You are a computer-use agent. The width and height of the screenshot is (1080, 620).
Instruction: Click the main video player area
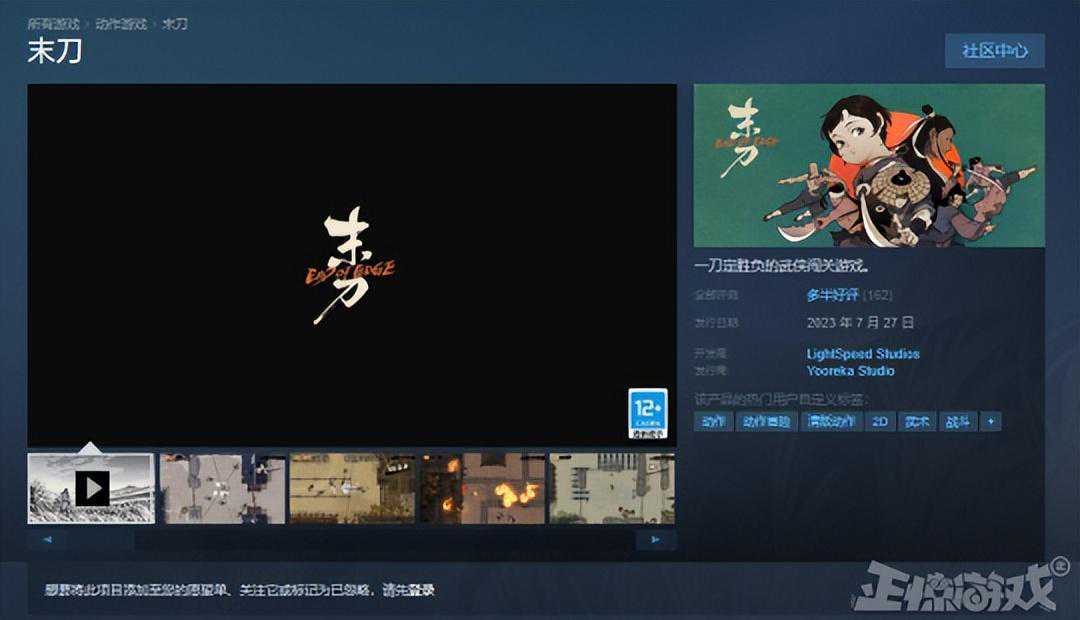tap(351, 264)
